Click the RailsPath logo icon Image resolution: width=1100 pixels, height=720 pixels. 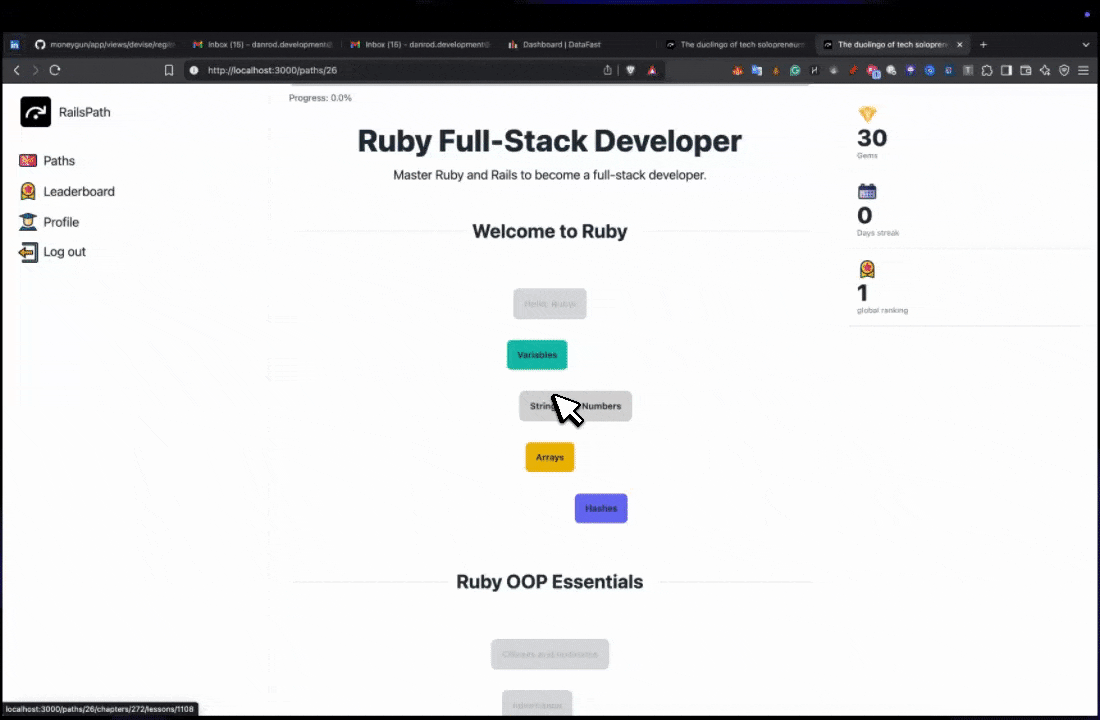(x=36, y=112)
